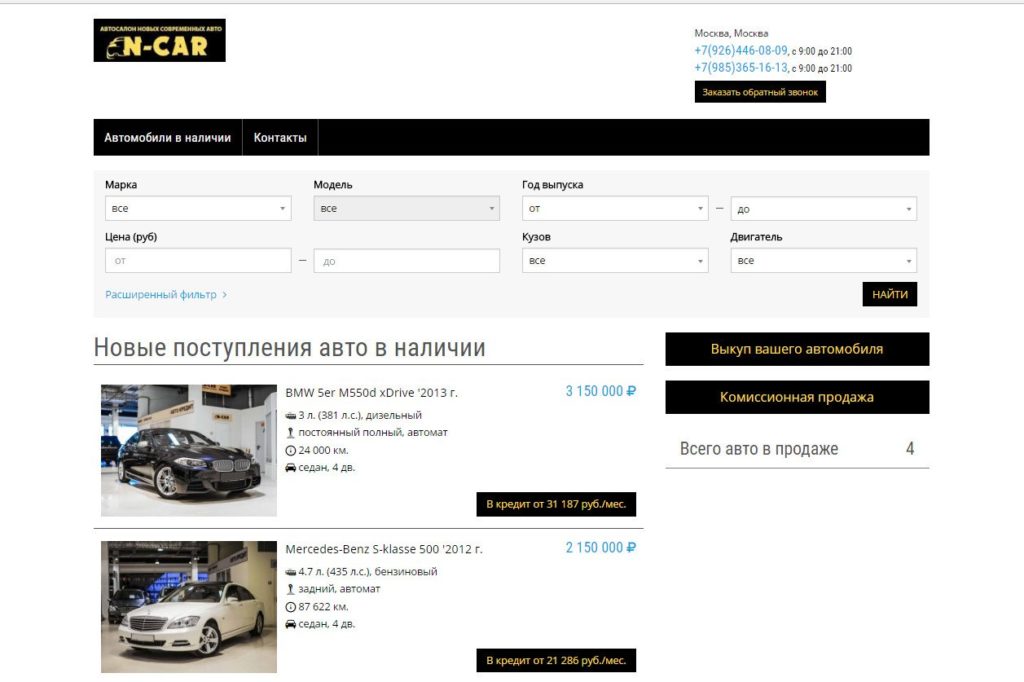Open Mercedes-Benz S-klasse 500 '2012 listing title
Image resolution: width=1024 pixels, height=682 pixels.
pyautogui.click(x=384, y=549)
